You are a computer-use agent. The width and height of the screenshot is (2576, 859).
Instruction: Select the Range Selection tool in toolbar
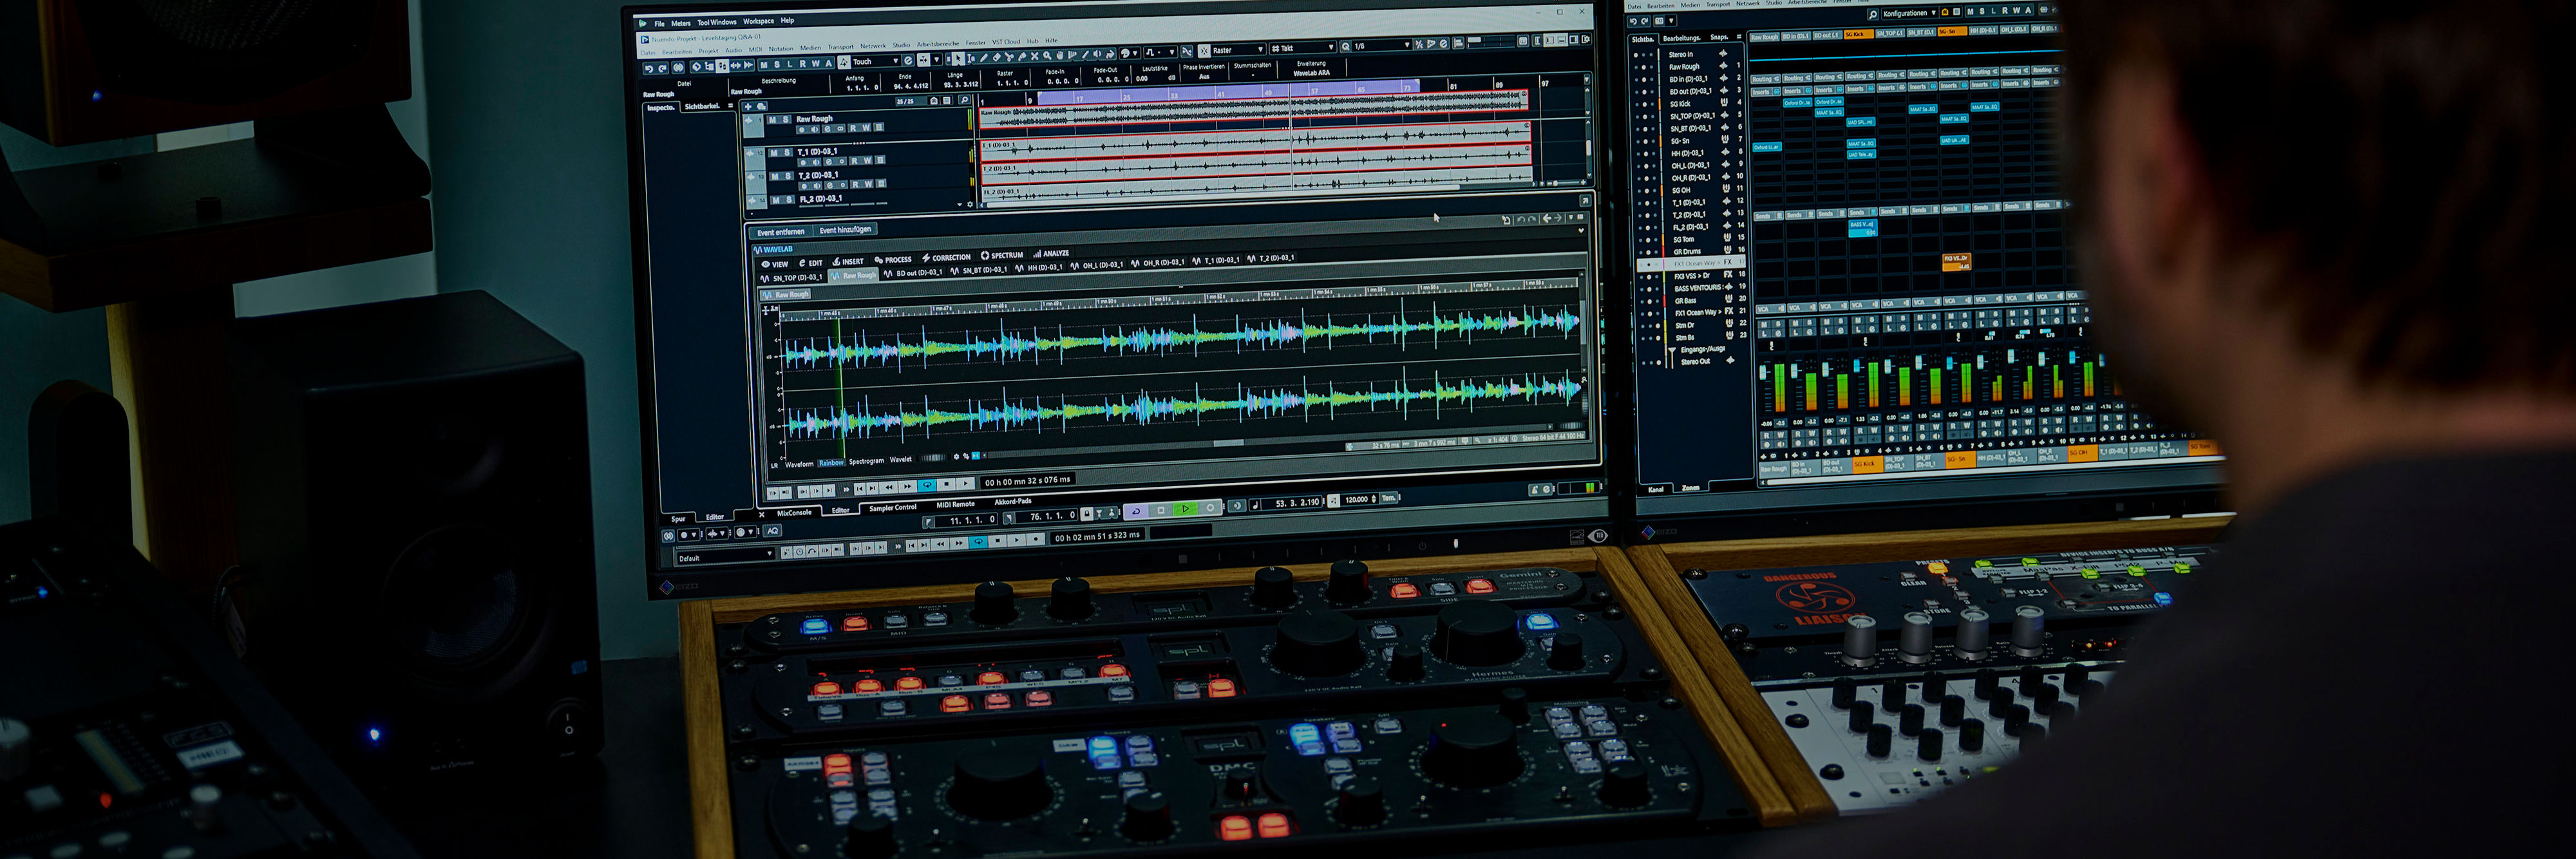971,58
